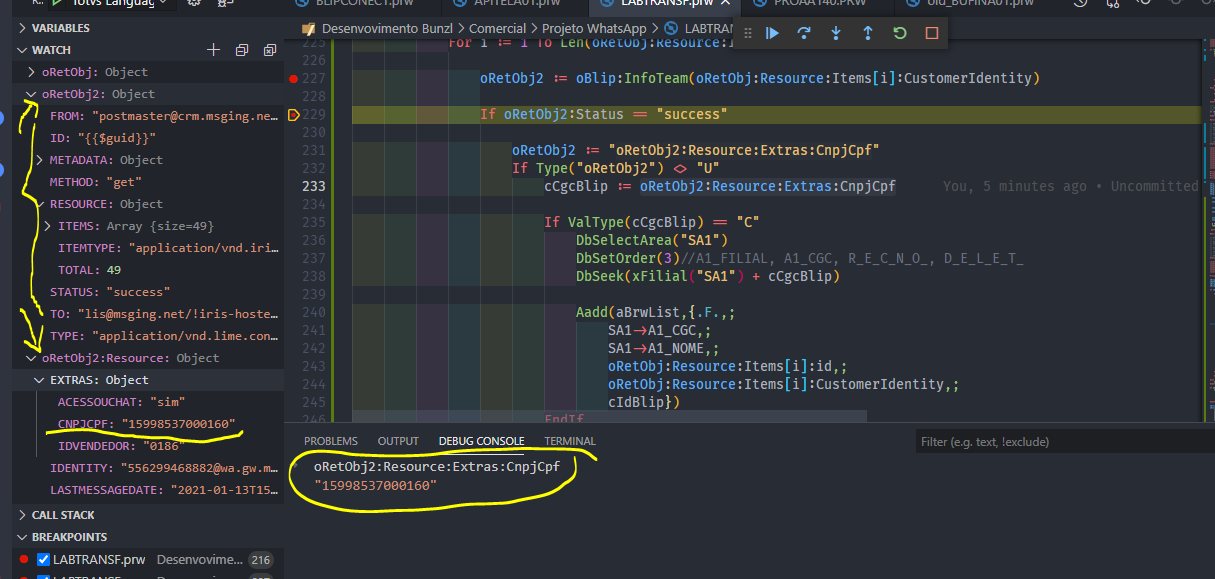The height and width of the screenshot is (579, 1215).
Task: Switch to the PROBLEMS panel tab
Action: (x=330, y=441)
